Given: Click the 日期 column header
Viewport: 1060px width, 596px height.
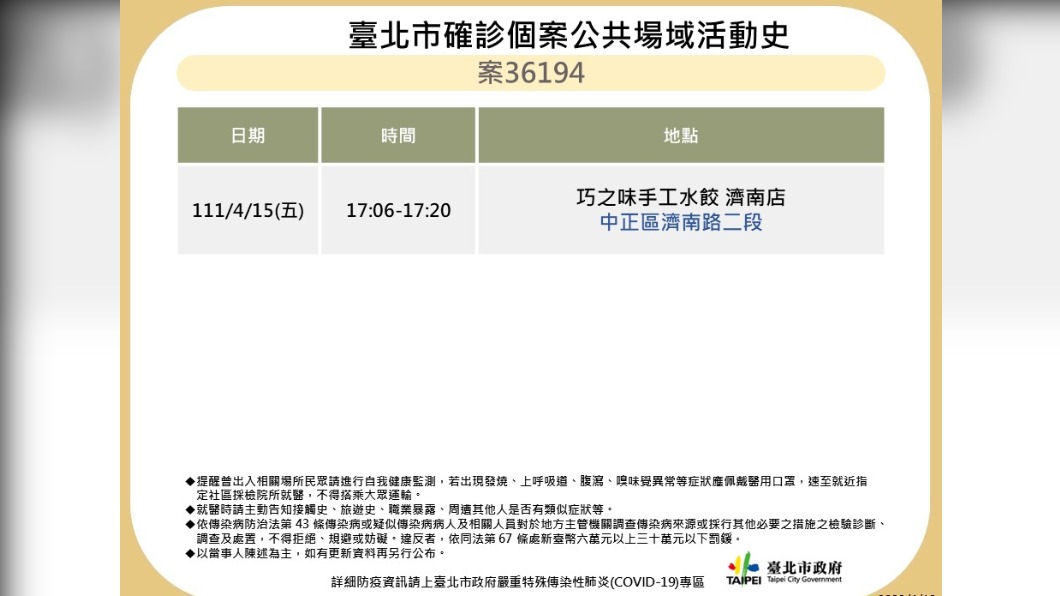Looking at the screenshot, I should coord(248,135).
